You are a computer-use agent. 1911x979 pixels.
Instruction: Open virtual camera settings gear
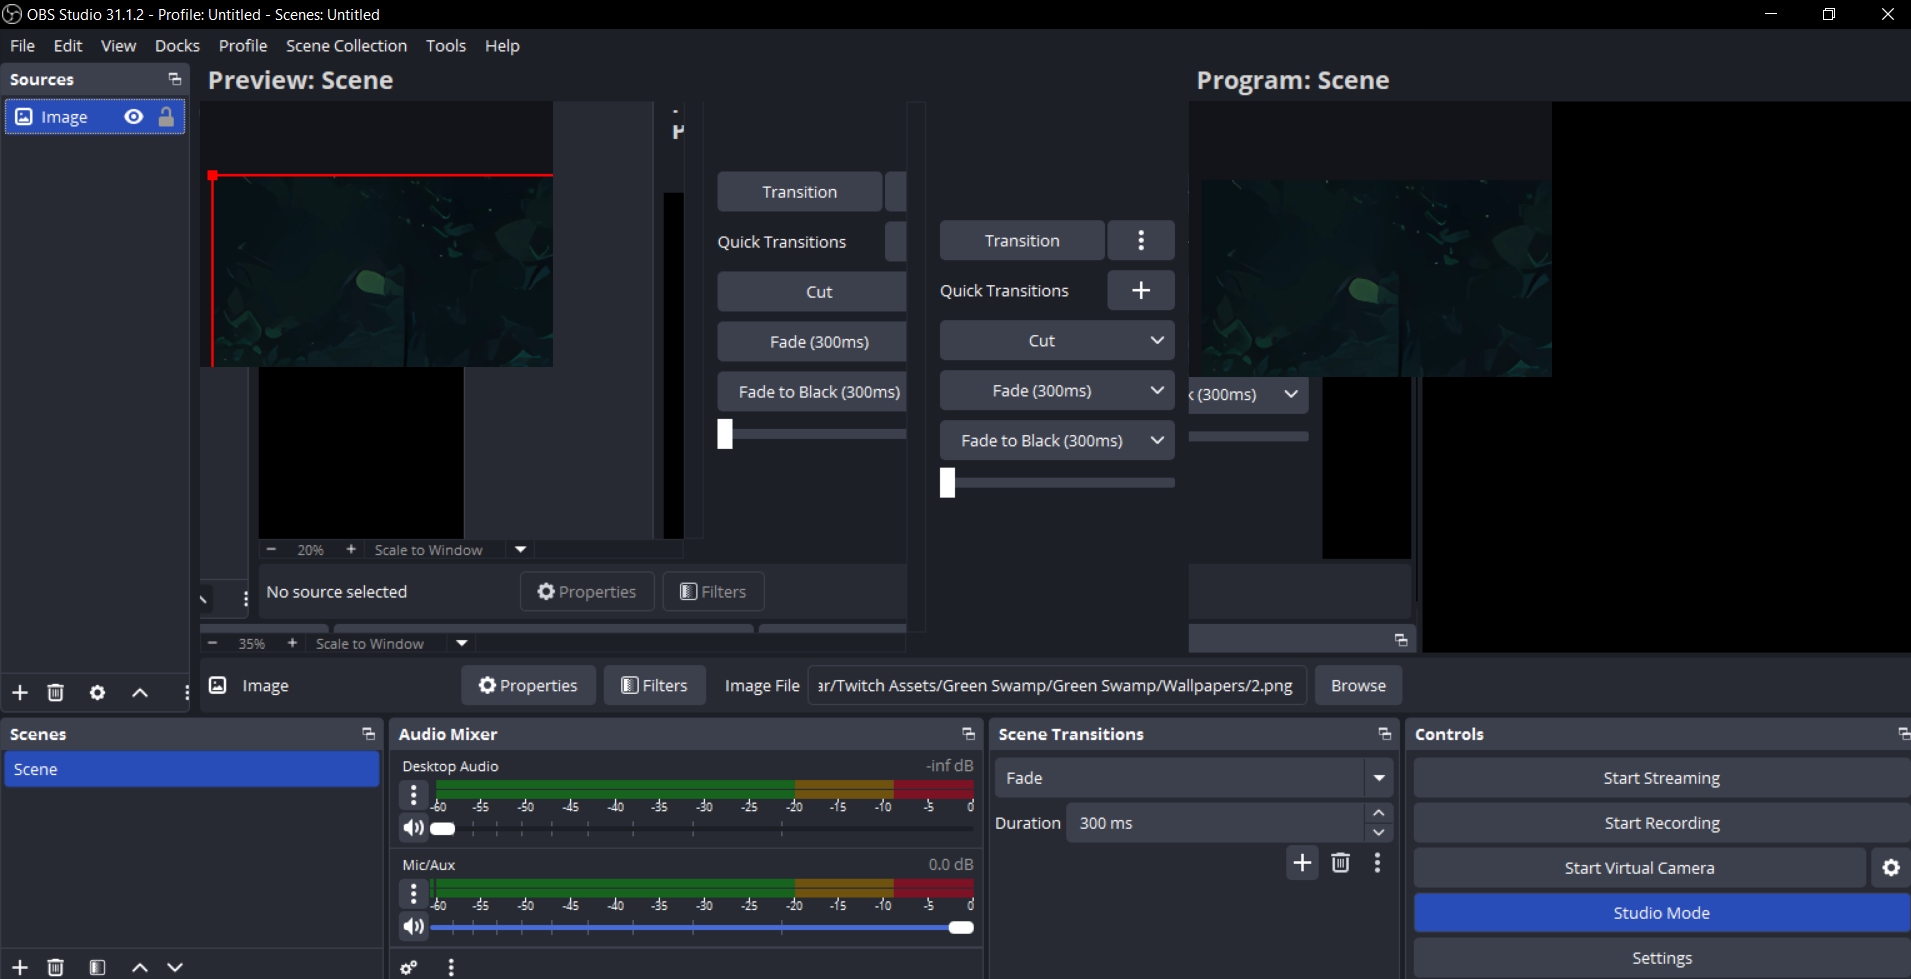tap(1890, 868)
